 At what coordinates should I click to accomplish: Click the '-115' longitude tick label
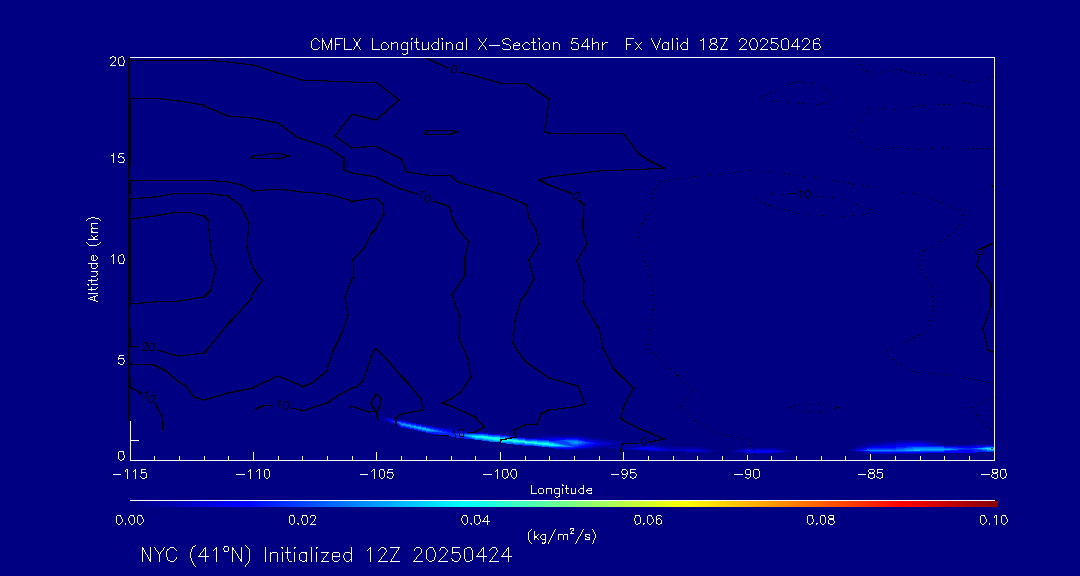129,475
